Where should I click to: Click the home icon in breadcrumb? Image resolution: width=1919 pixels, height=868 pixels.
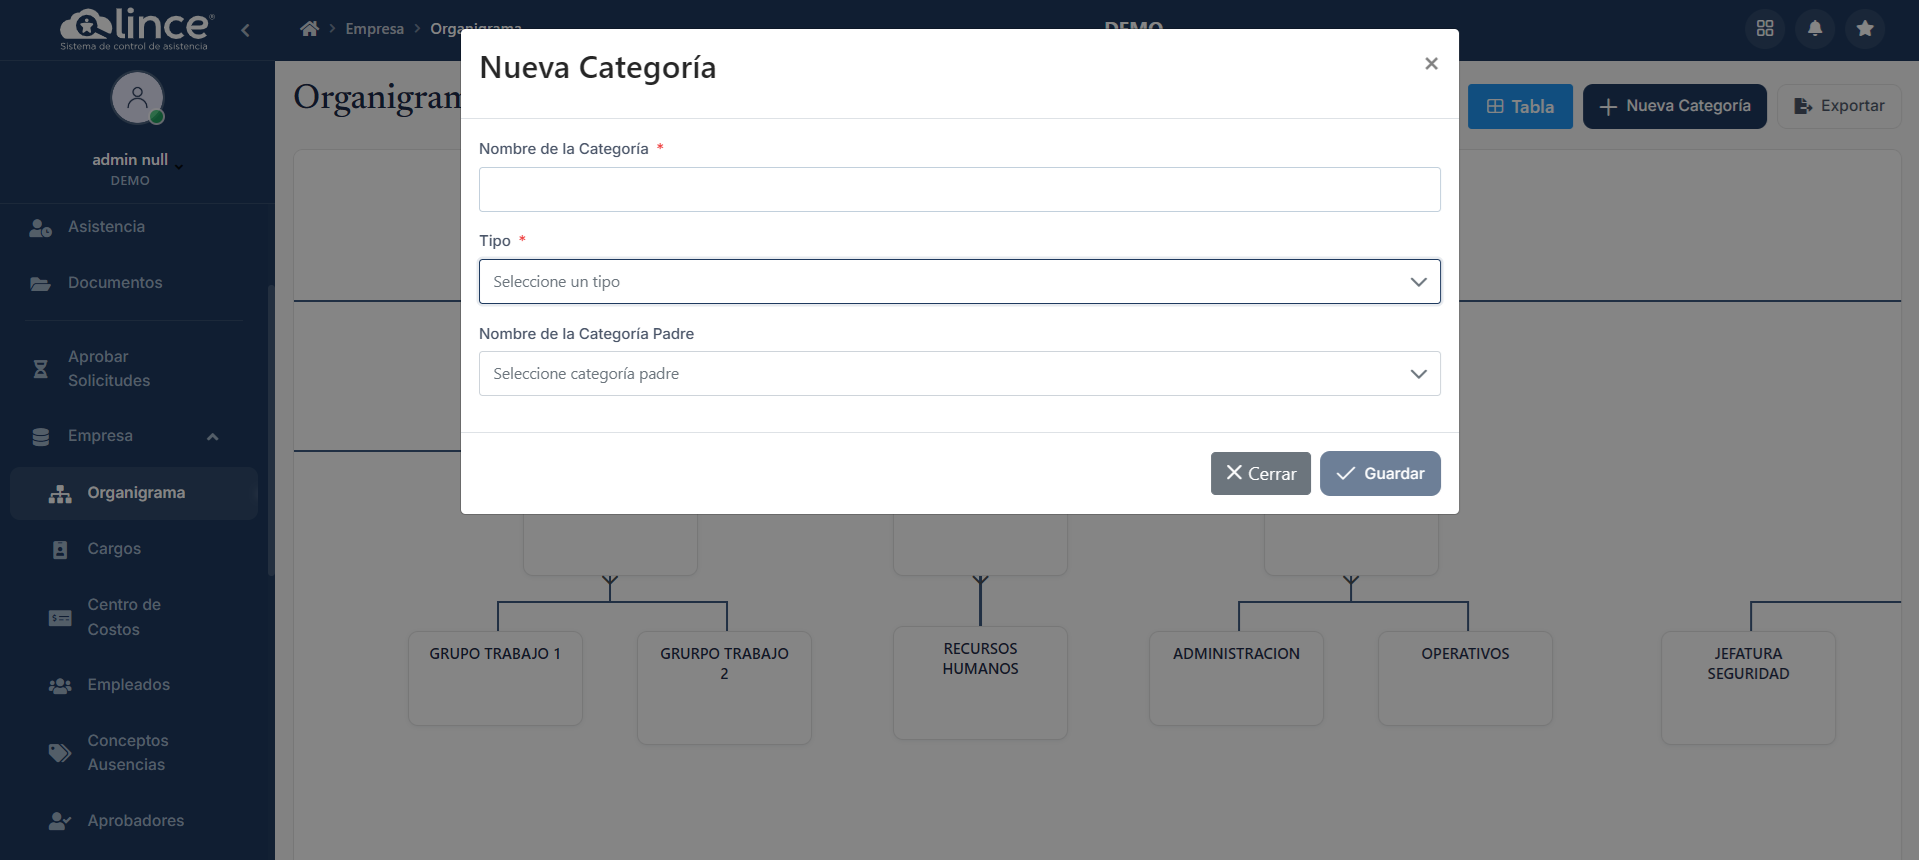click(309, 29)
